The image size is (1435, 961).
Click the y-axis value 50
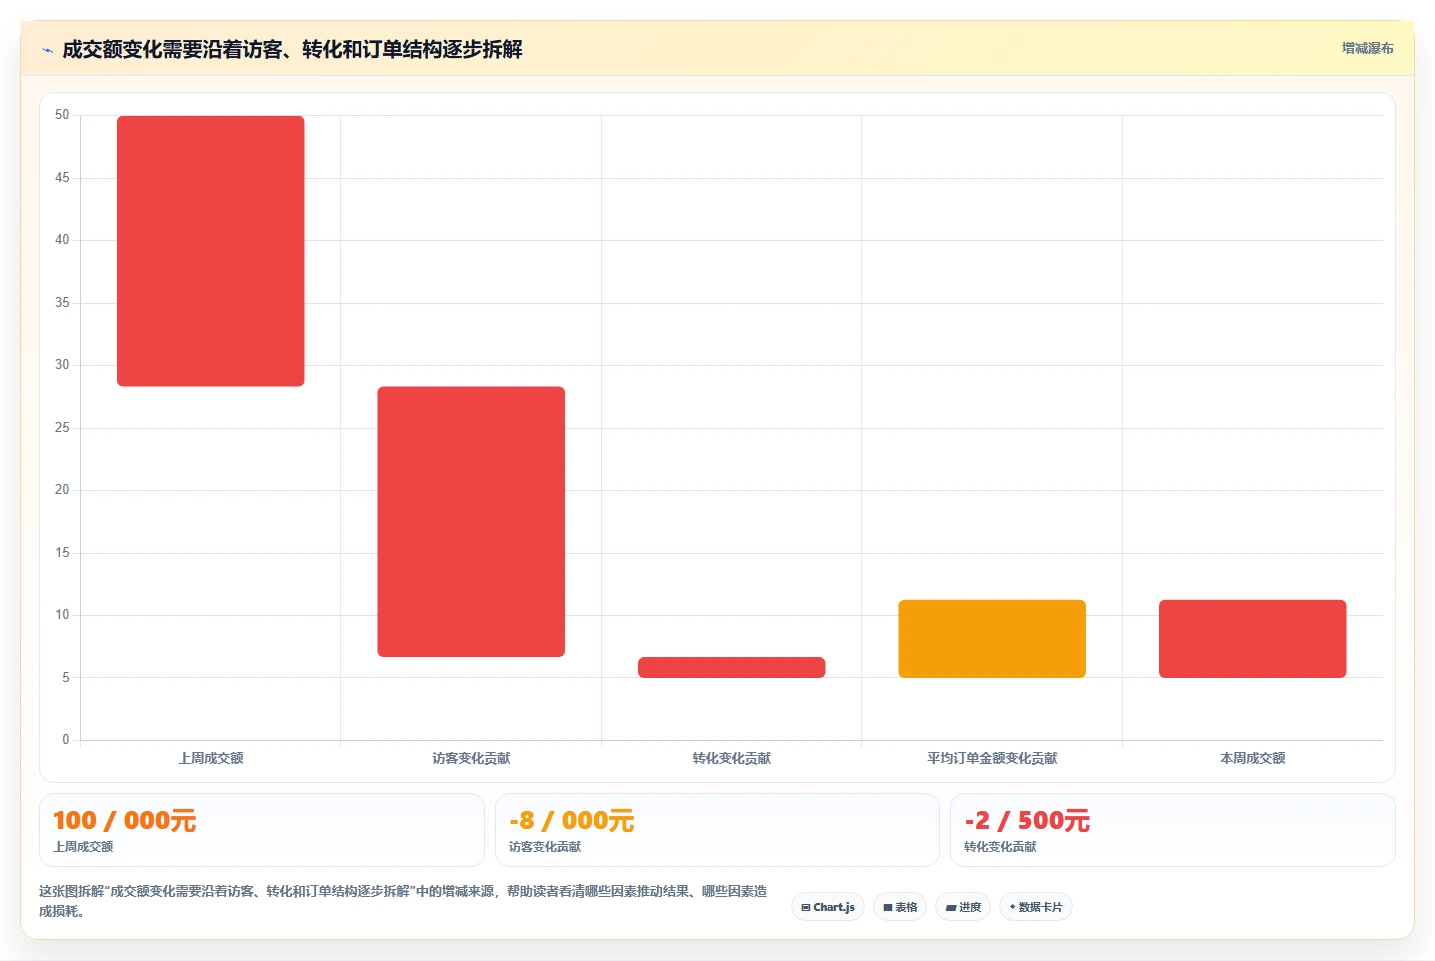pyautogui.click(x=62, y=115)
